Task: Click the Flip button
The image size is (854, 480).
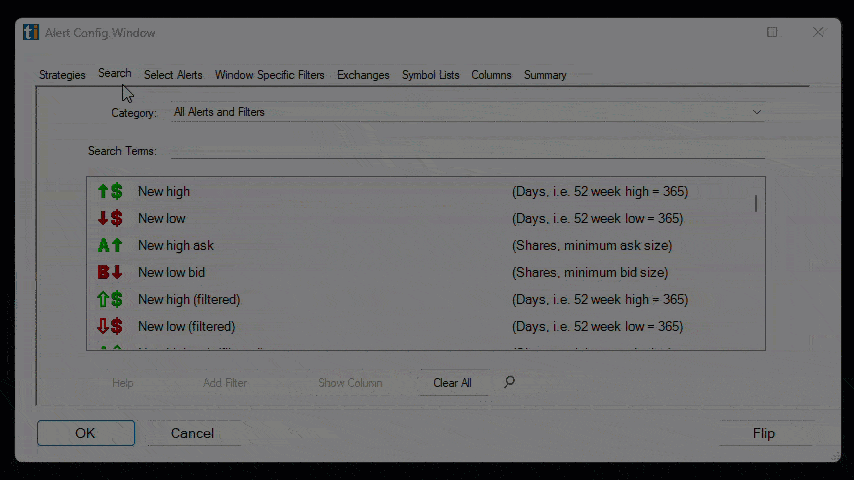Action: click(x=764, y=433)
